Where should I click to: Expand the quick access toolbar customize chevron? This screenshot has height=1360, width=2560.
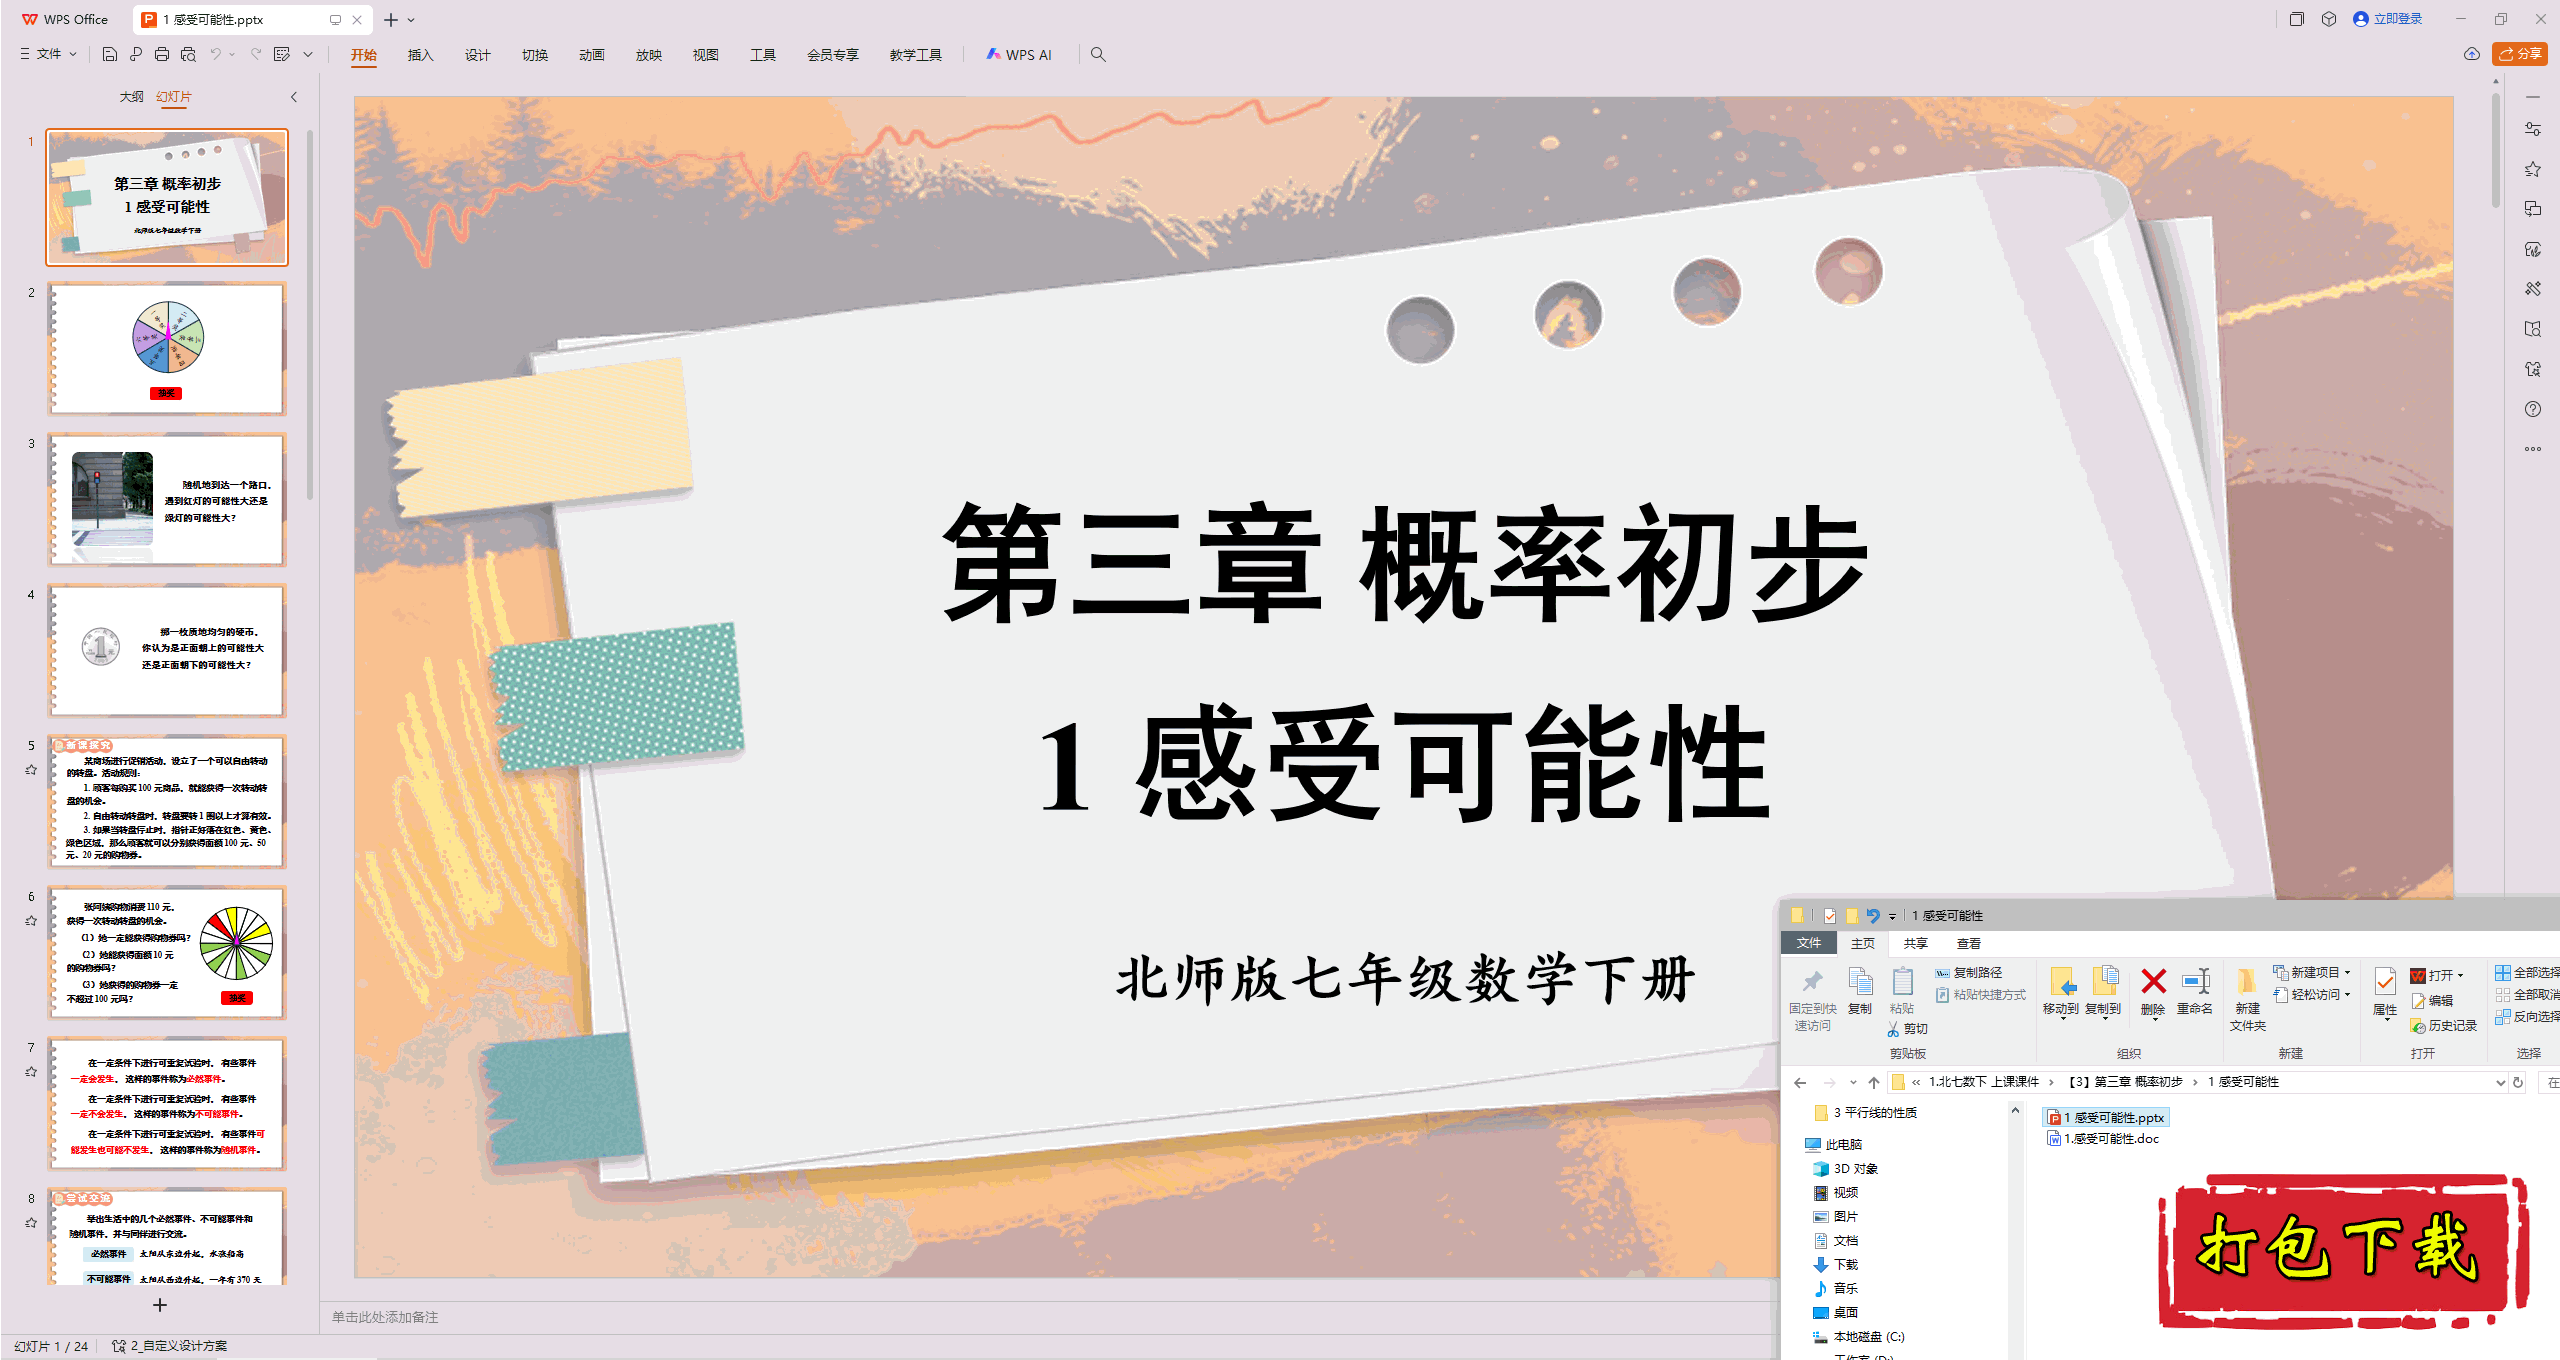click(x=308, y=54)
